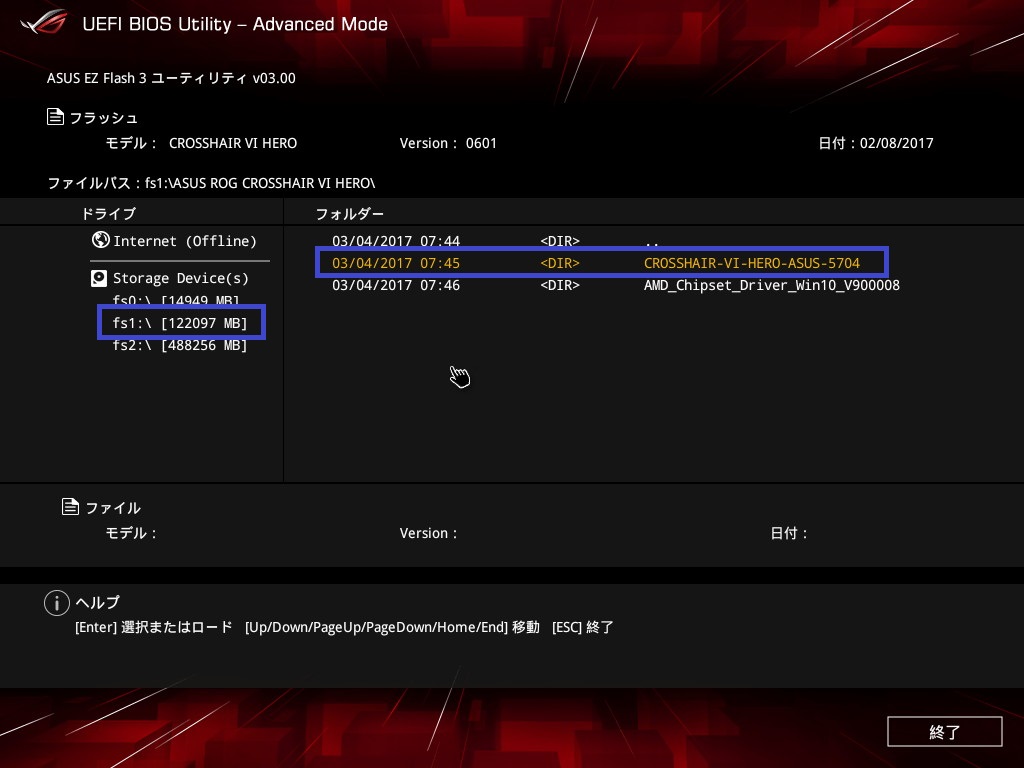This screenshot has height=768, width=1024.
Task: Open the AMD_Chipset_Driver_Win10_V900008 folder
Action: [771, 285]
